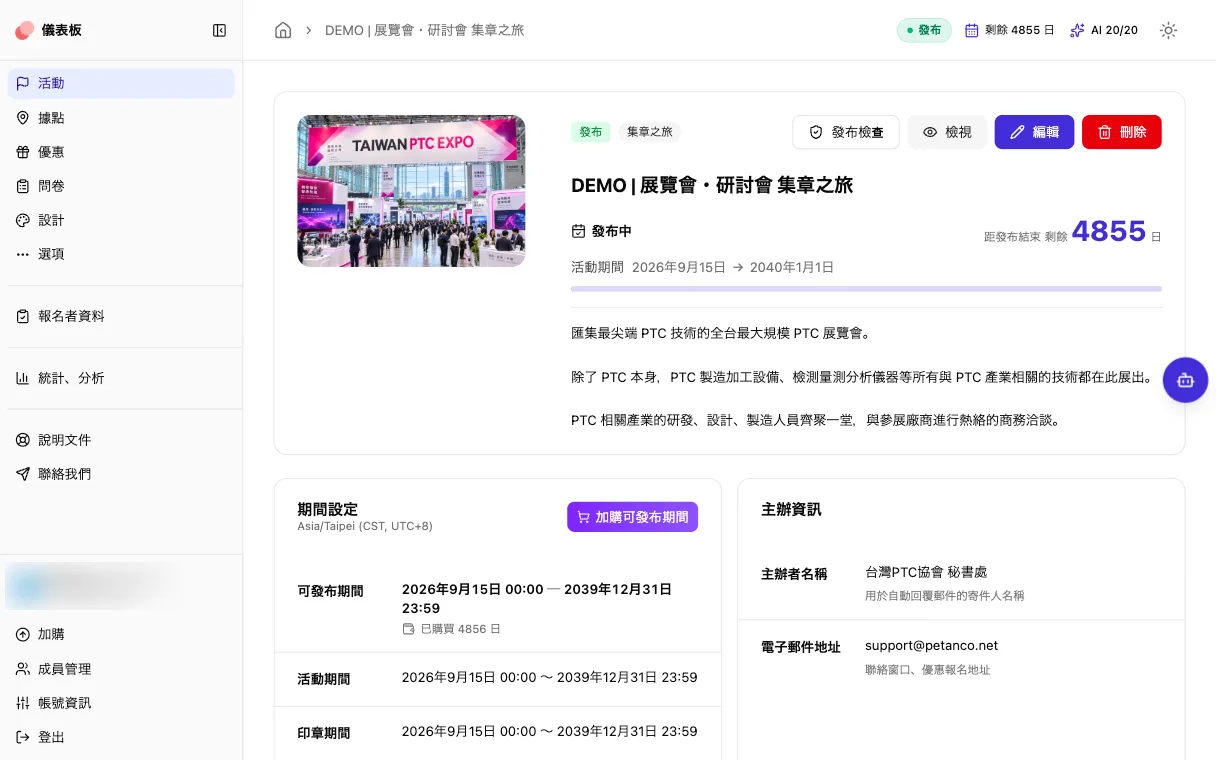Click the 加購可發布期間 button
The width and height of the screenshot is (1216, 760).
click(x=632, y=517)
